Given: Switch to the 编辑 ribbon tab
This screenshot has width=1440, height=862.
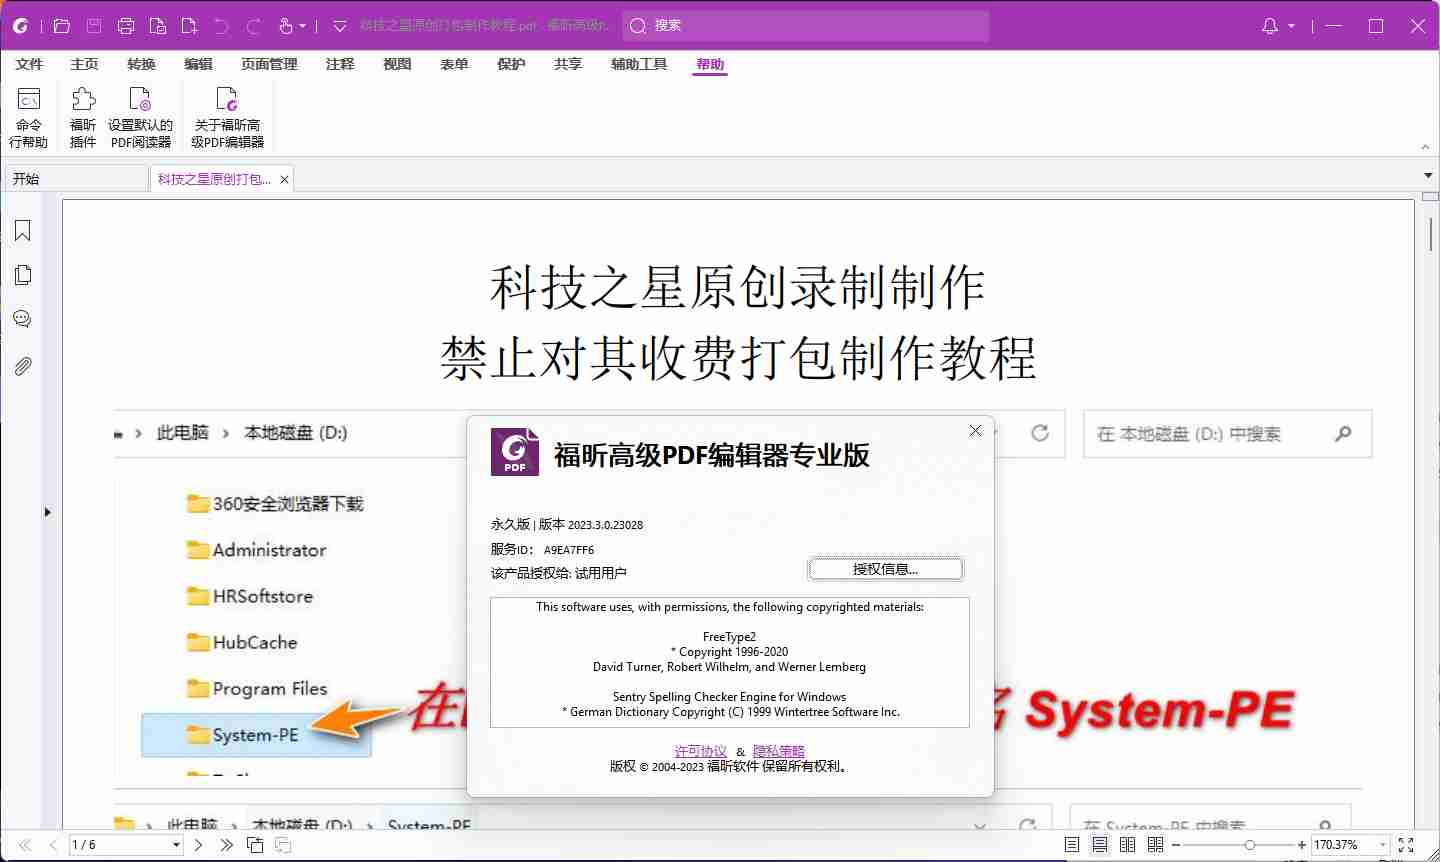Looking at the screenshot, I should tap(198, 64).
